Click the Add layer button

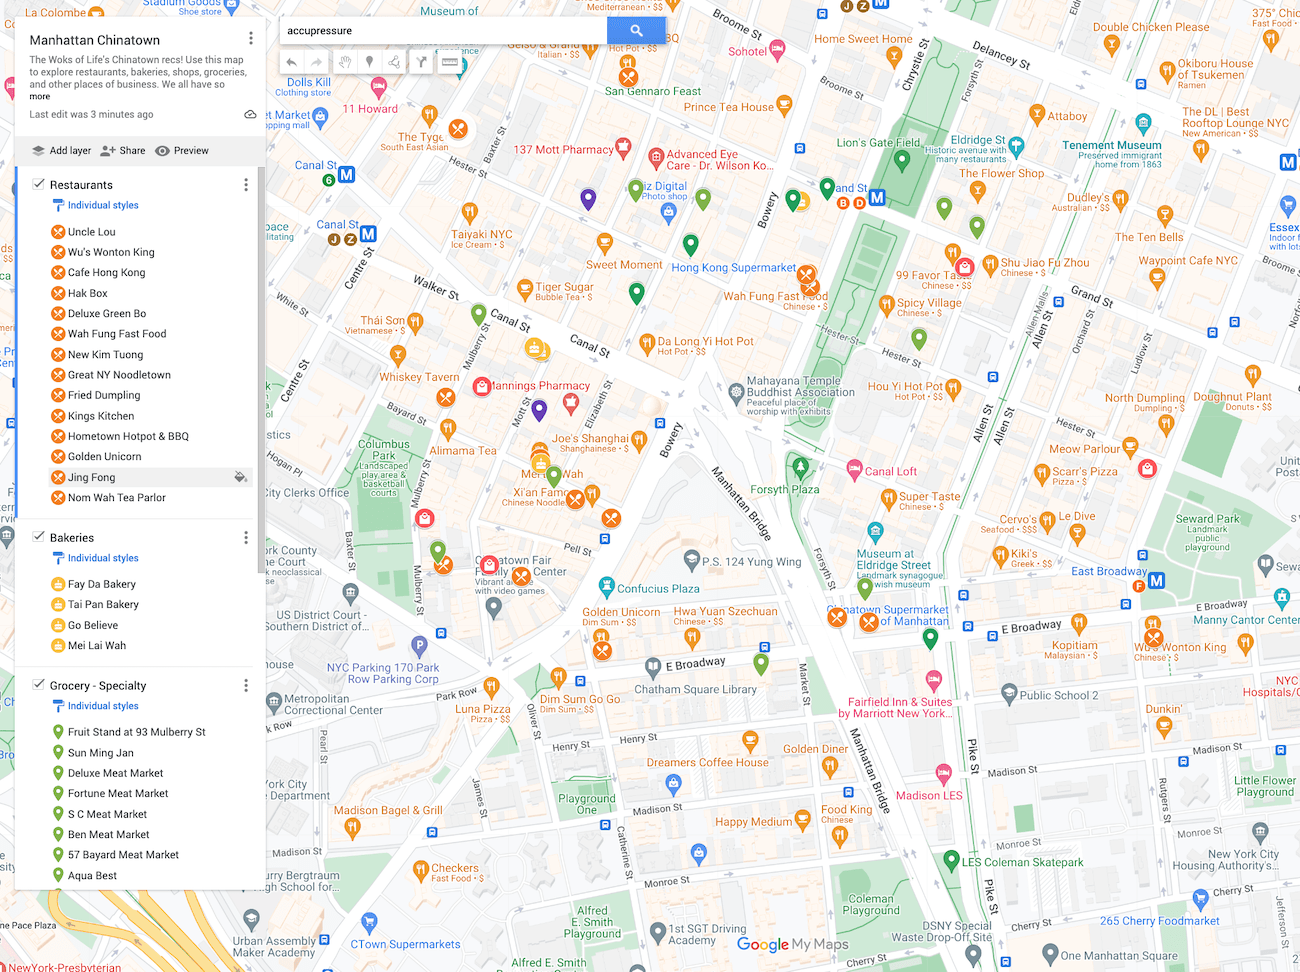(x=61, y=151)
